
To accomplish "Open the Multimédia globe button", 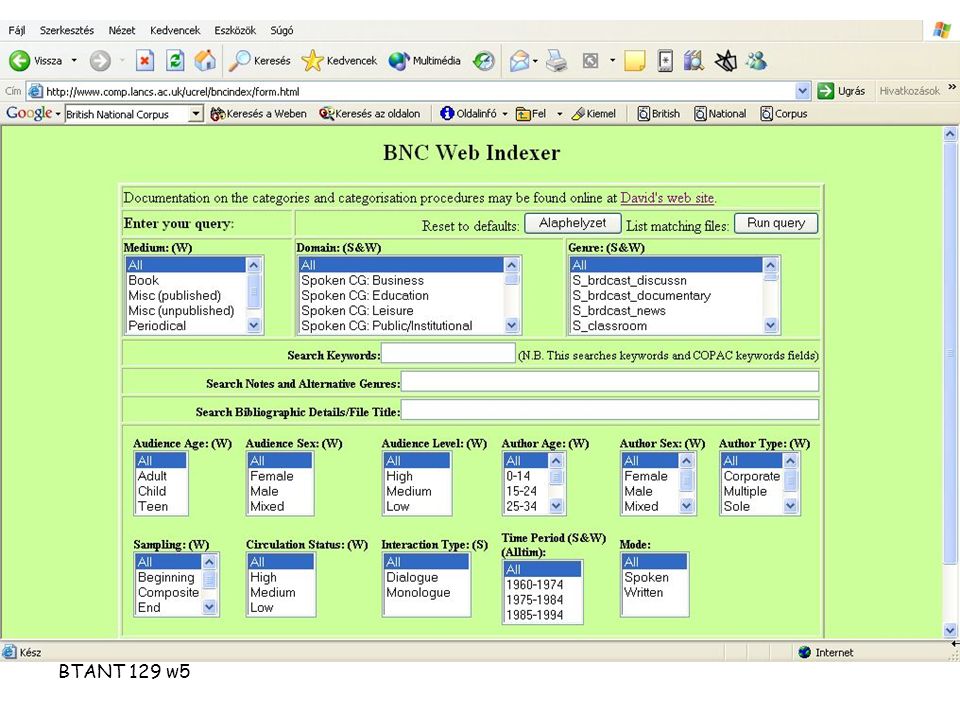I will (x=424, y=61).
